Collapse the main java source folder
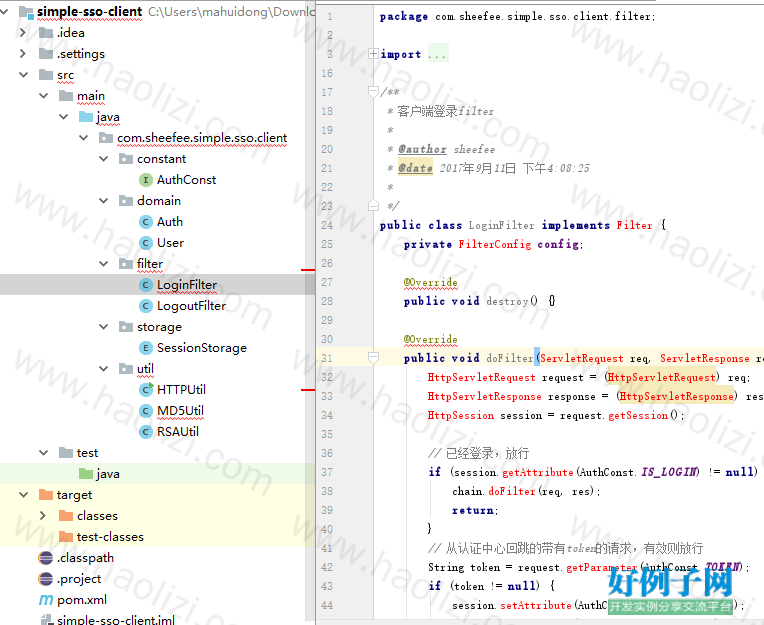Image resolution: width=764 pixels, height=625 pixels. pyautogui.click(x=63, y=116)
